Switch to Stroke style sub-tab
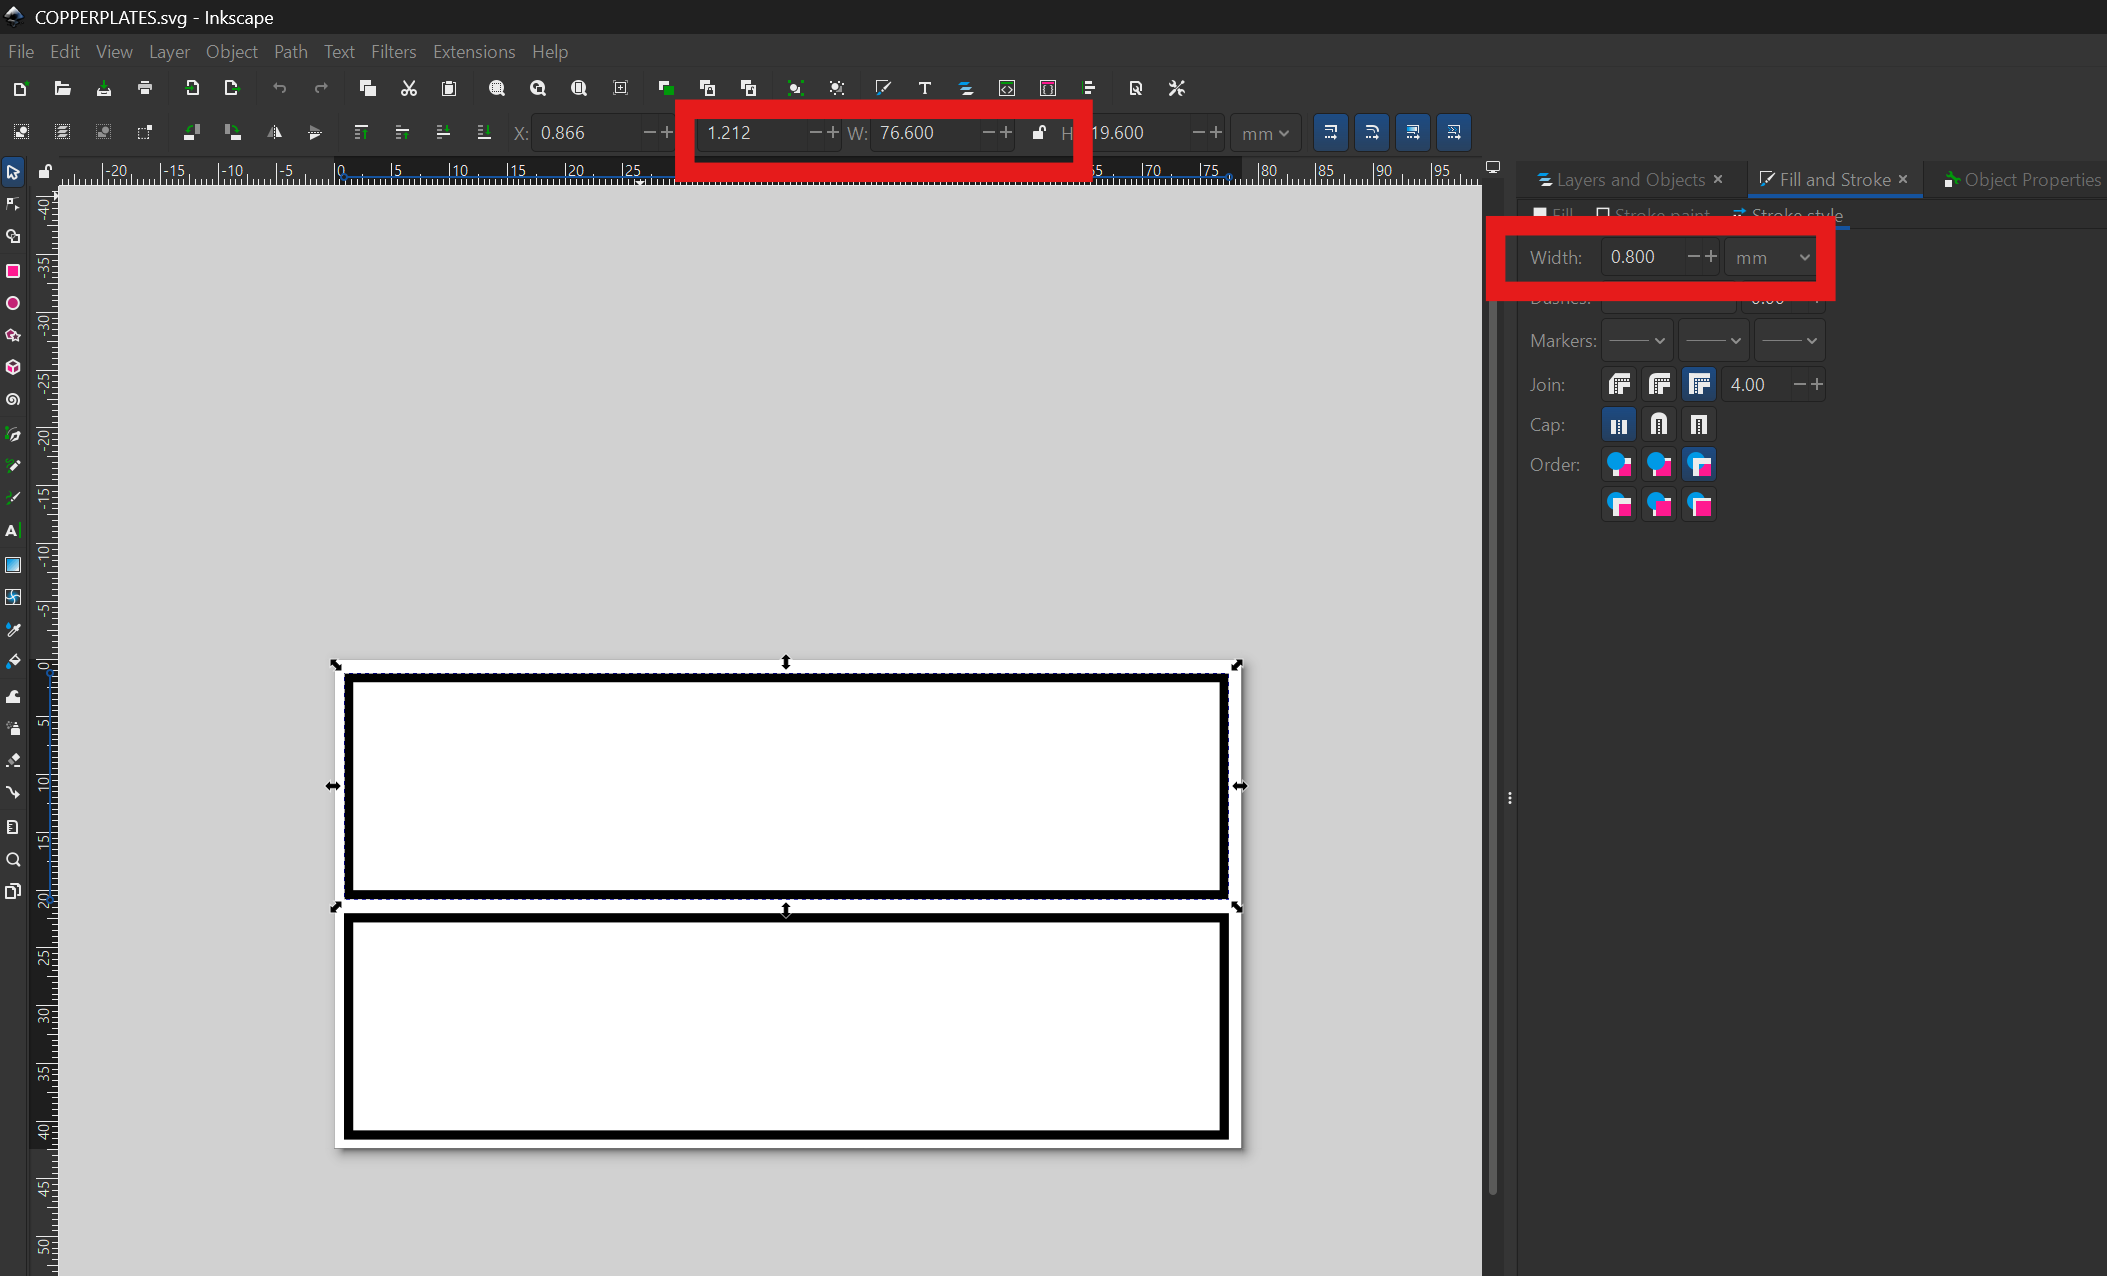2107x1276 pixels. click(1788, 214)
